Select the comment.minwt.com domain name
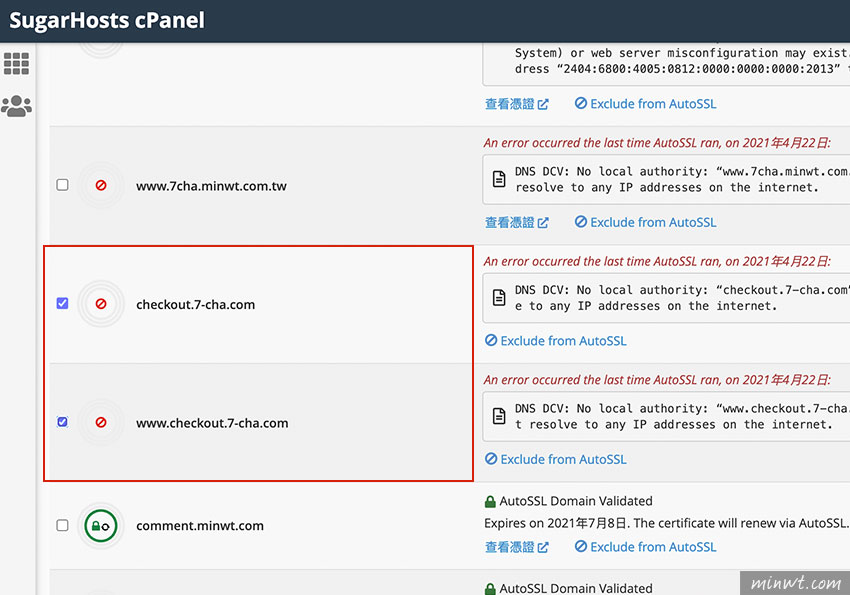This screenshot has width=850, height=595. coord(200,526)
